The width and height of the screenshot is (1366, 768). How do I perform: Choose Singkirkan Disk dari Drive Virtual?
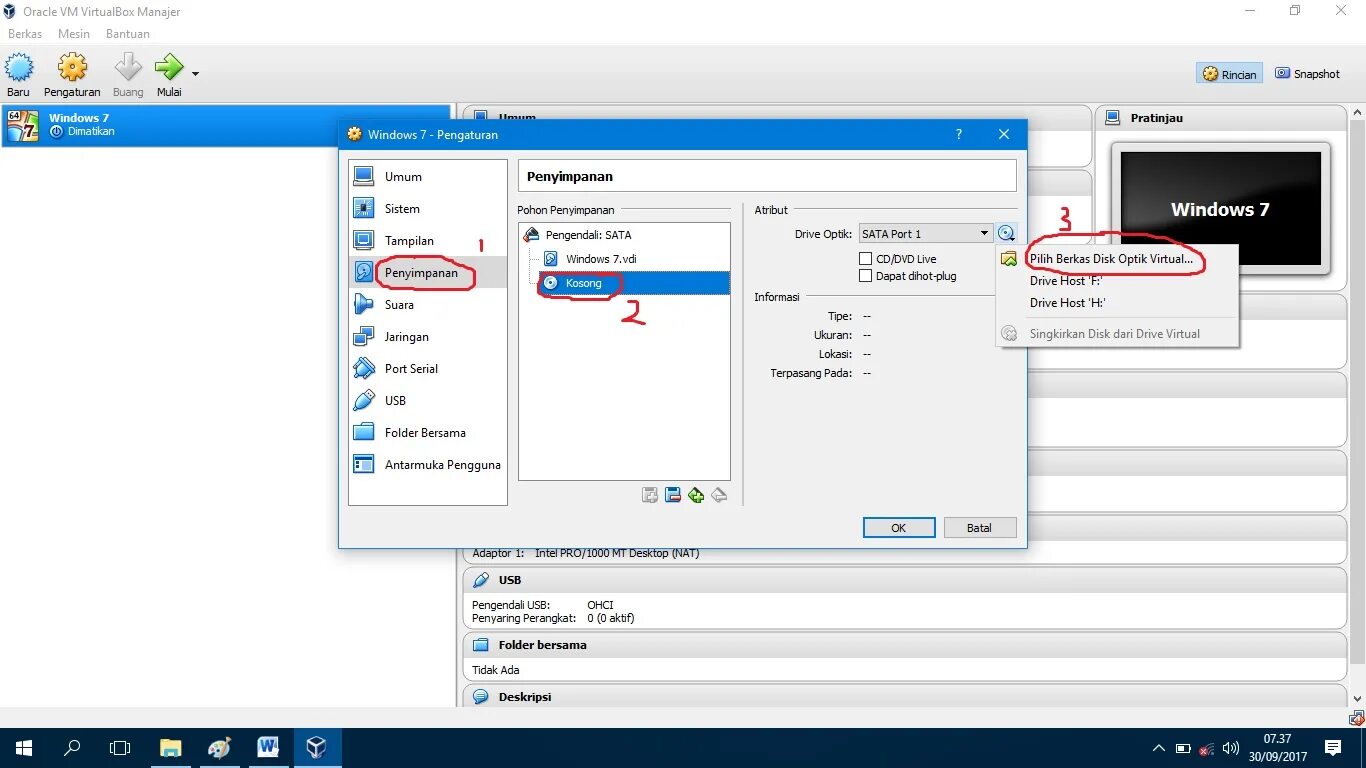(1117, 334)
